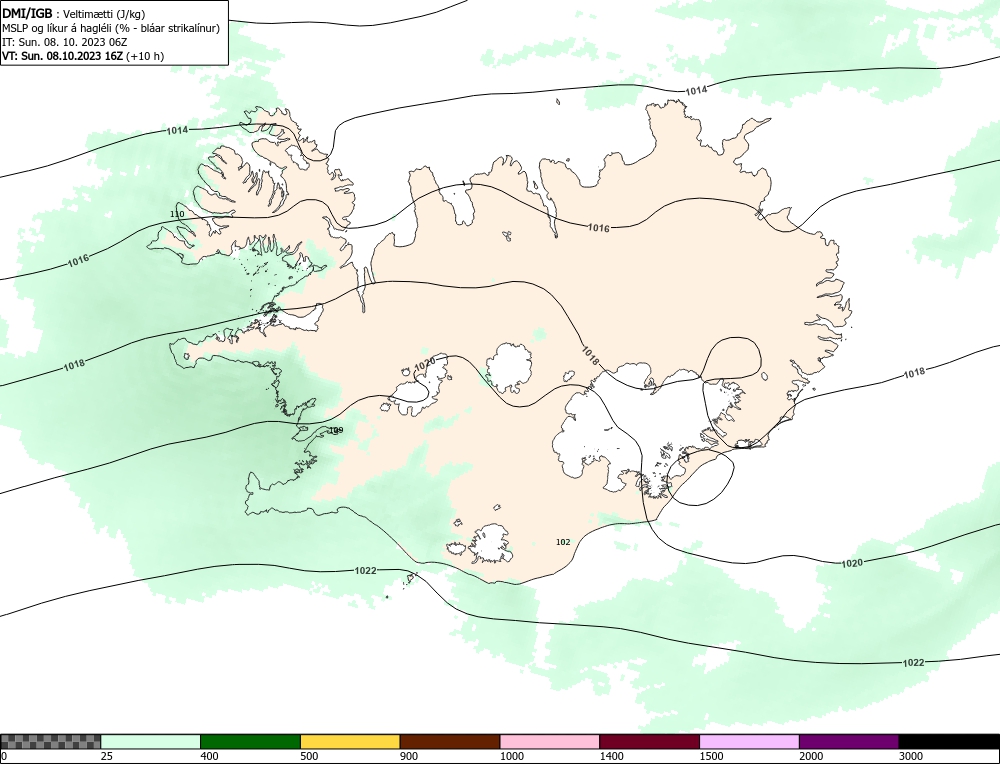Click the '3000' legend scale value
This screenshot has height=764, width=1000.
[x=911, y=756]
